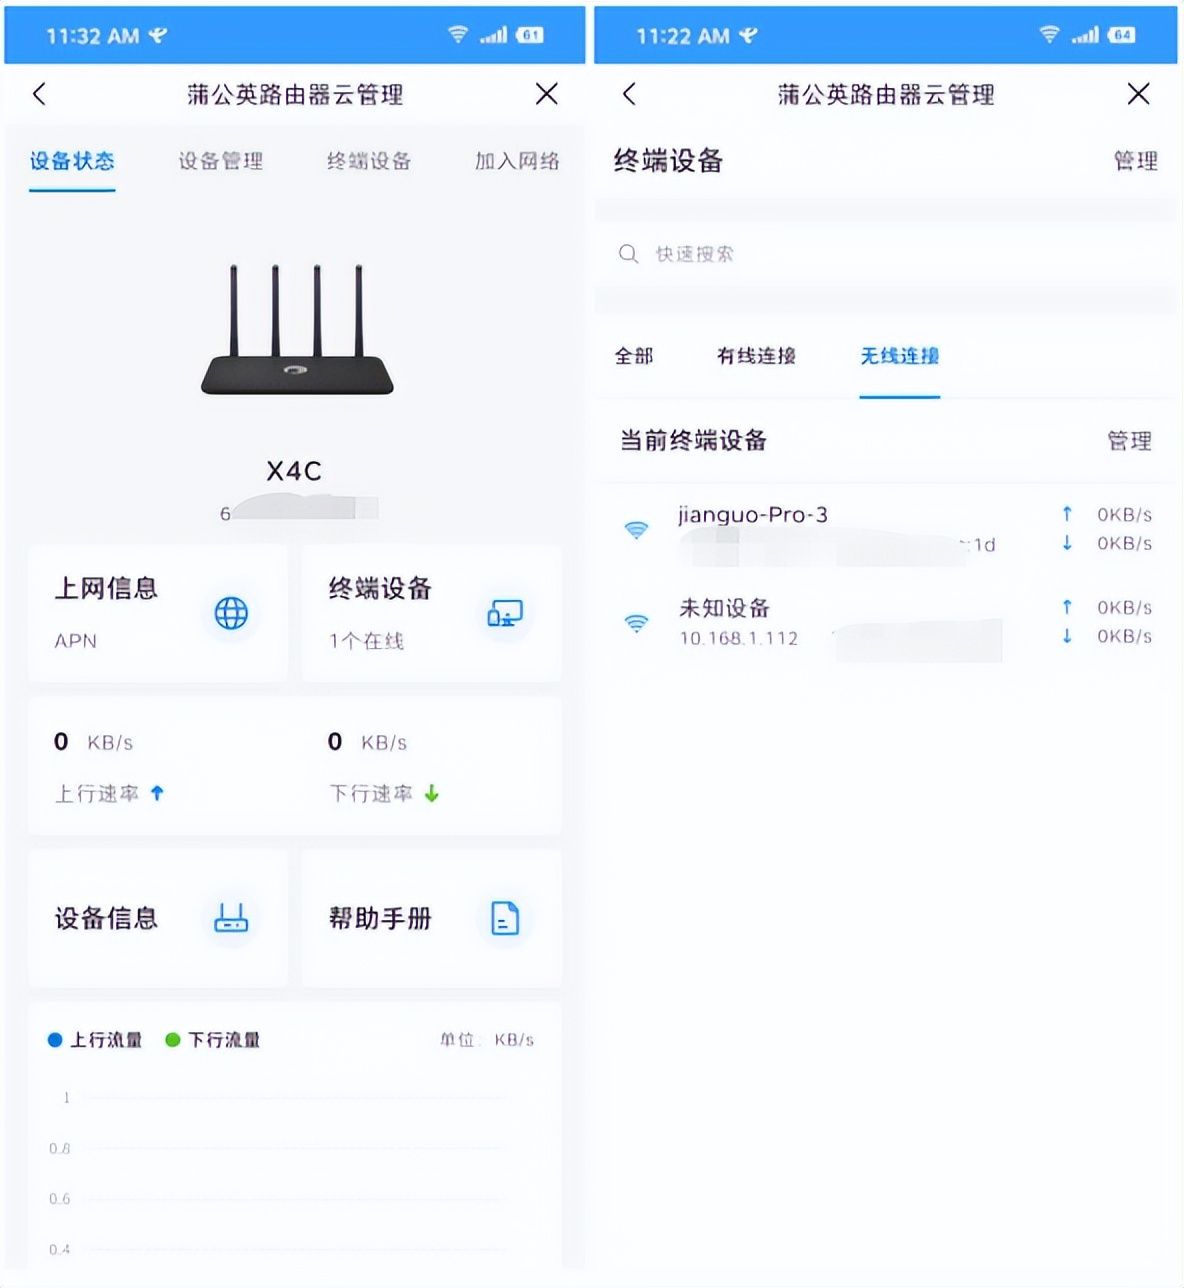Tap download arrow for jianguo-Pro-3
1184x1288 pixels.
[x=1067, y=543]
